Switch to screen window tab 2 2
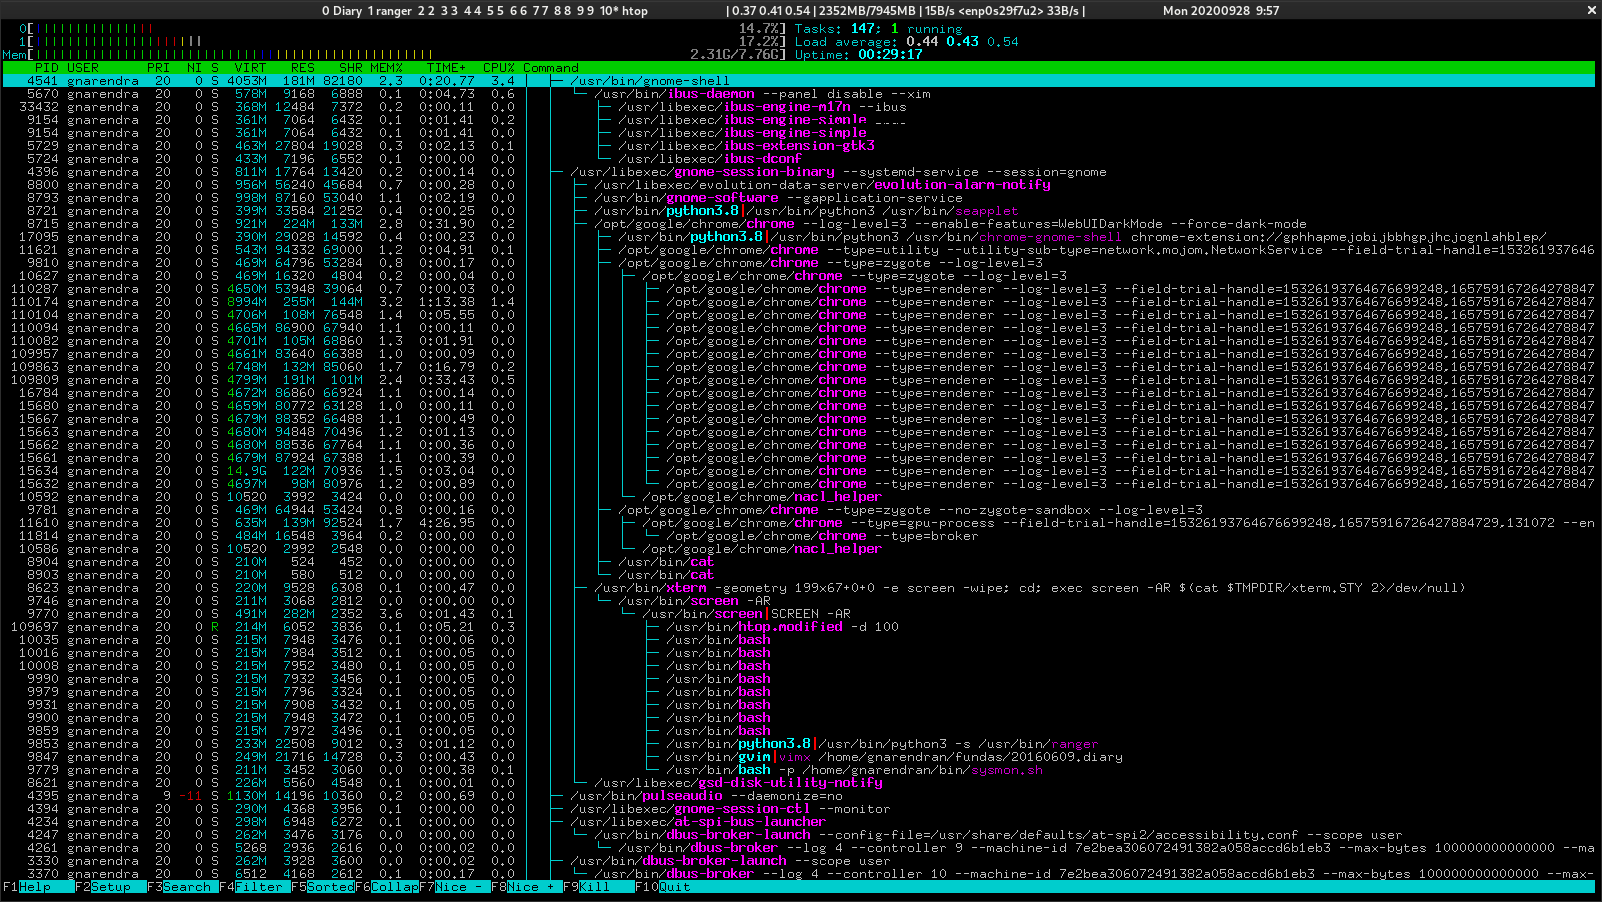This screenshot has width=1602, height=902. pos(426,11)
